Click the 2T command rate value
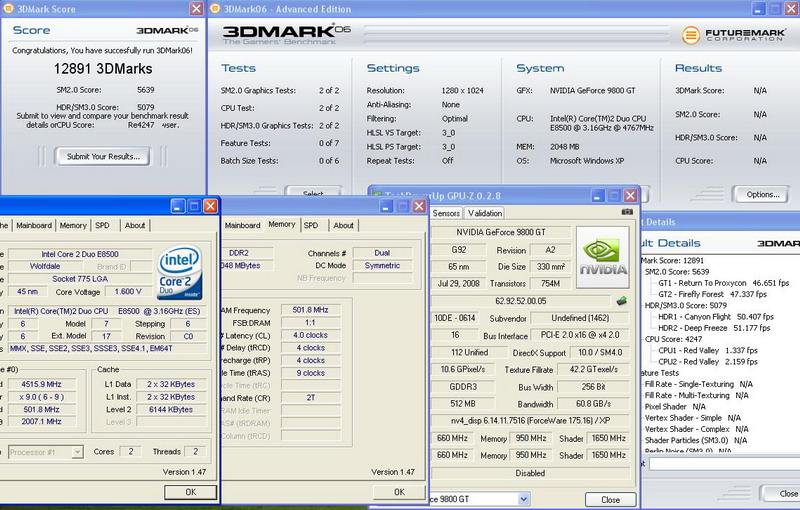The height and width of the screenshot is (510, 800). [x=310, y=398]
